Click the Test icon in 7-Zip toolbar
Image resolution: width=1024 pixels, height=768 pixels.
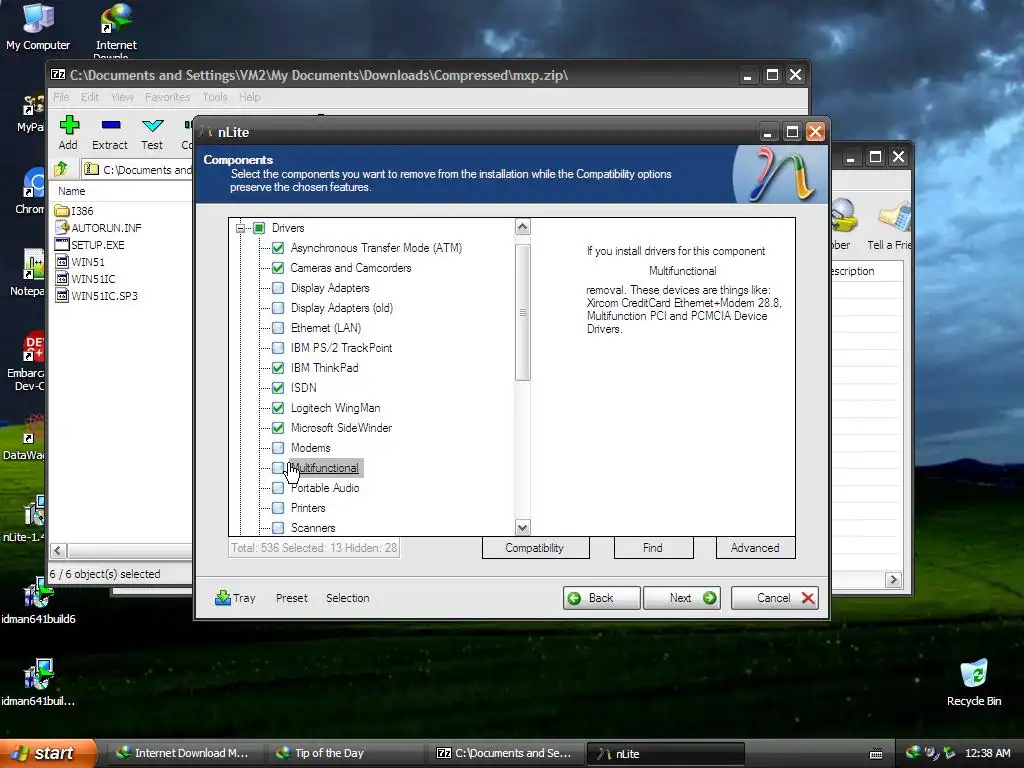152,125
